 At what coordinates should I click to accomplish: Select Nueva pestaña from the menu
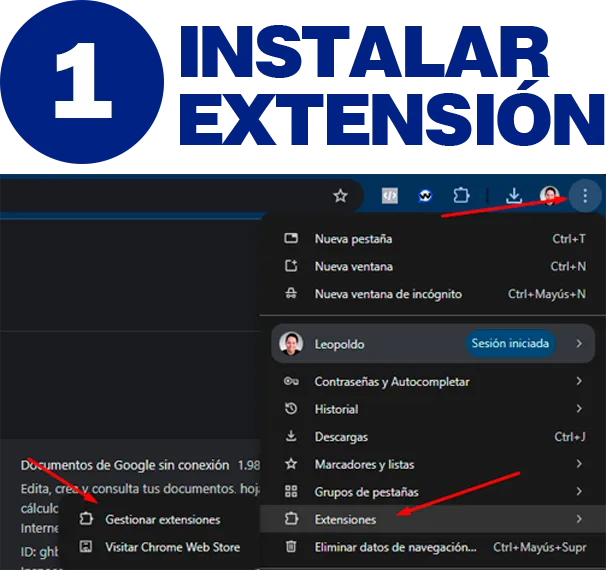(353, 239)
